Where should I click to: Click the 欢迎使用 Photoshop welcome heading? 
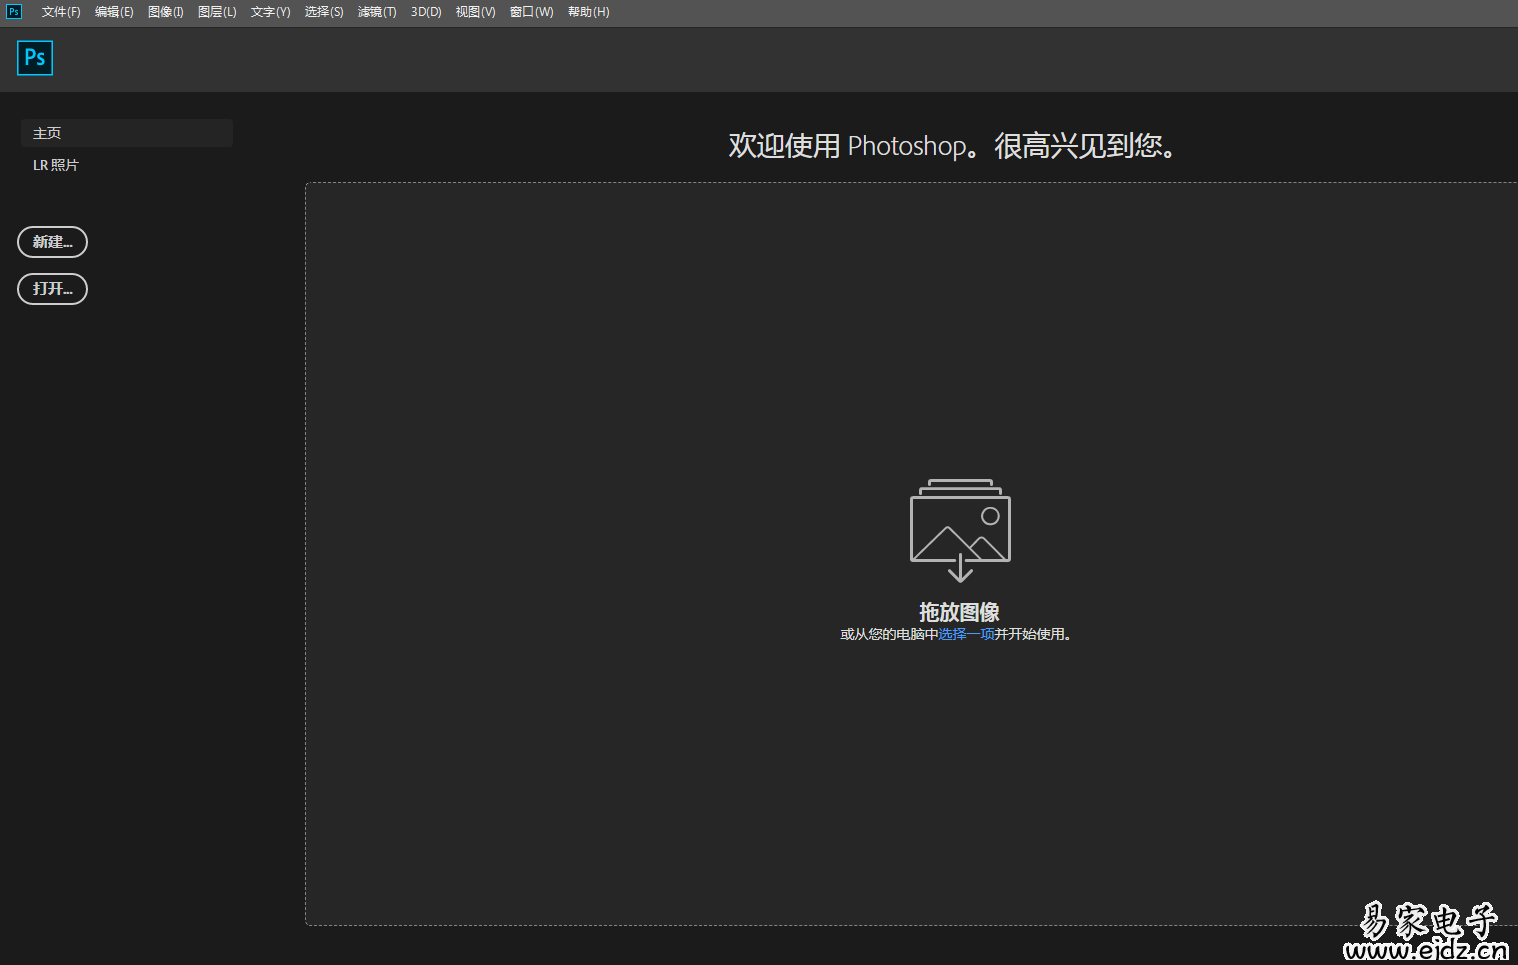(952, 146)
